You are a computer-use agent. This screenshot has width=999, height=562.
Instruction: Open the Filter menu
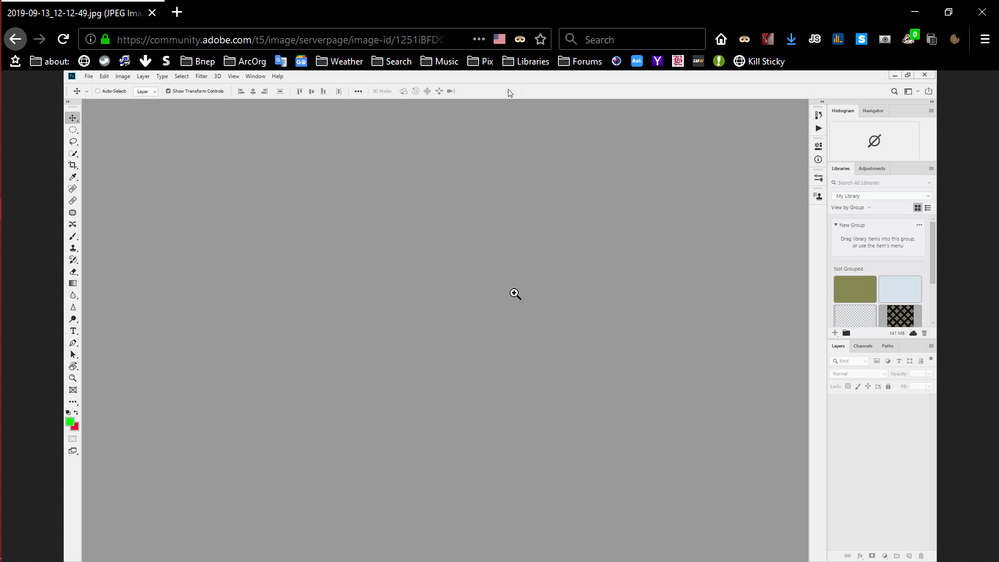pyautogui.click(x=201, y=76)
